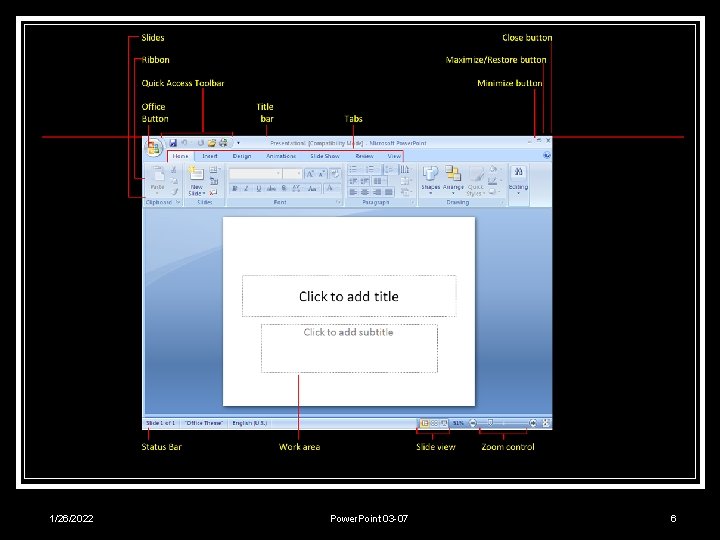Switch to the Home ribbon tab

click(180, 156)
